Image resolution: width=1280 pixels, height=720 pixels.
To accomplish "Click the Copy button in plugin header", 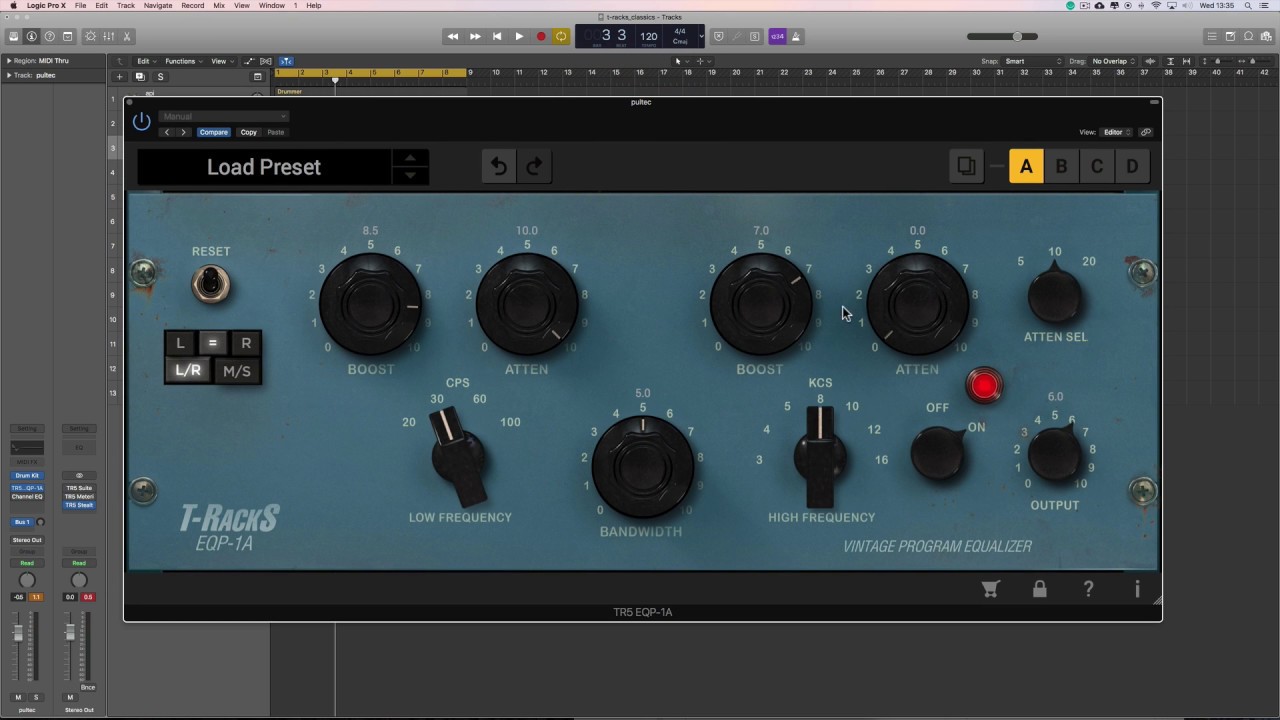I will pos(248,132).
